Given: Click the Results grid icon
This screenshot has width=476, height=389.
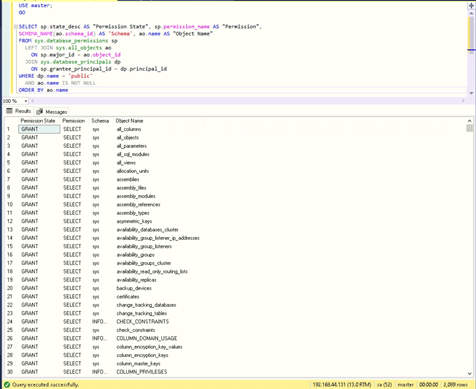Looking at the screenshot, I should 10,111.
